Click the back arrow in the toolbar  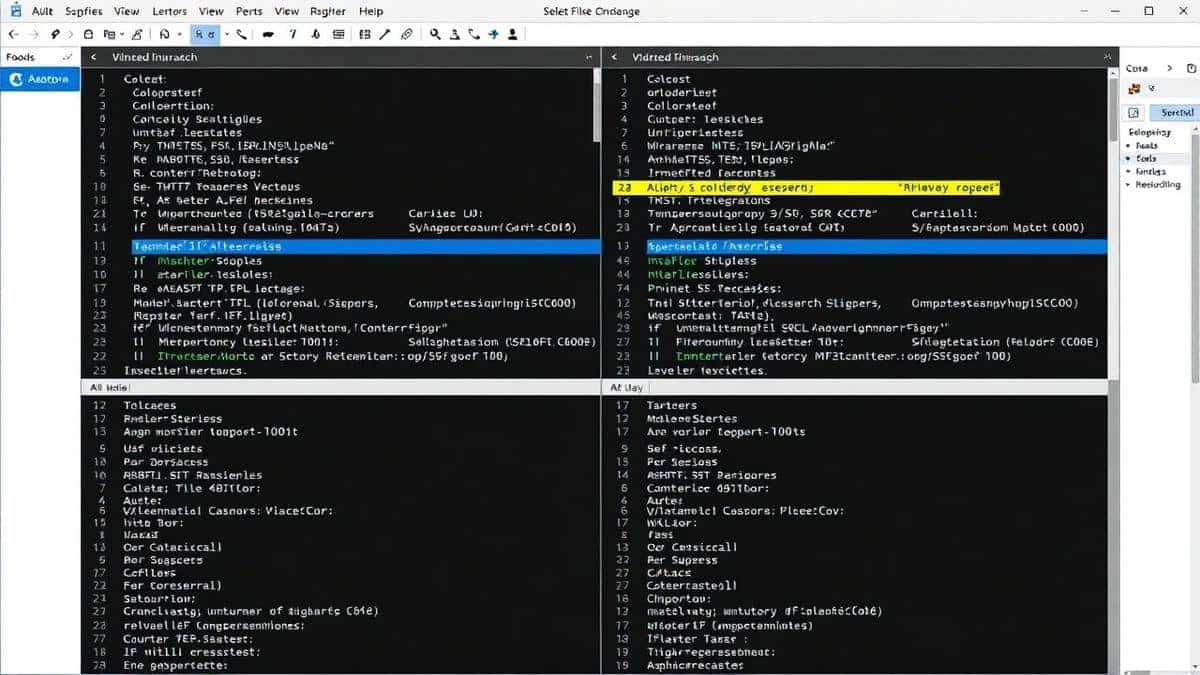point(12,34)
